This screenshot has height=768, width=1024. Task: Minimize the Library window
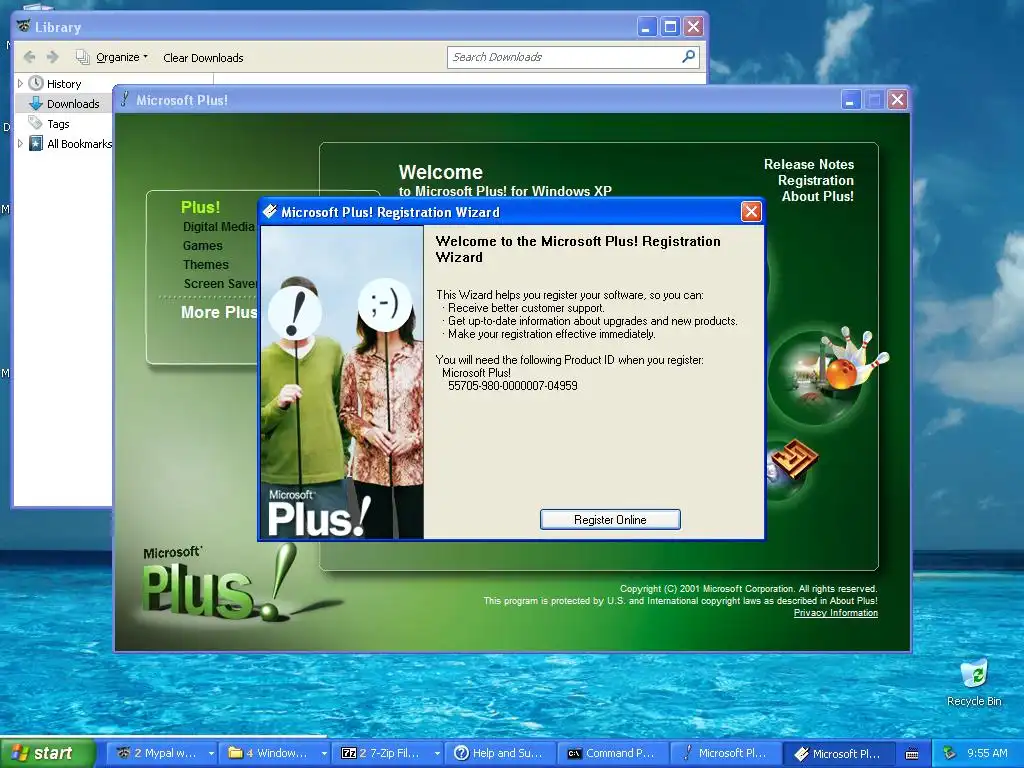pyautogui.click(x=646, y=27)
